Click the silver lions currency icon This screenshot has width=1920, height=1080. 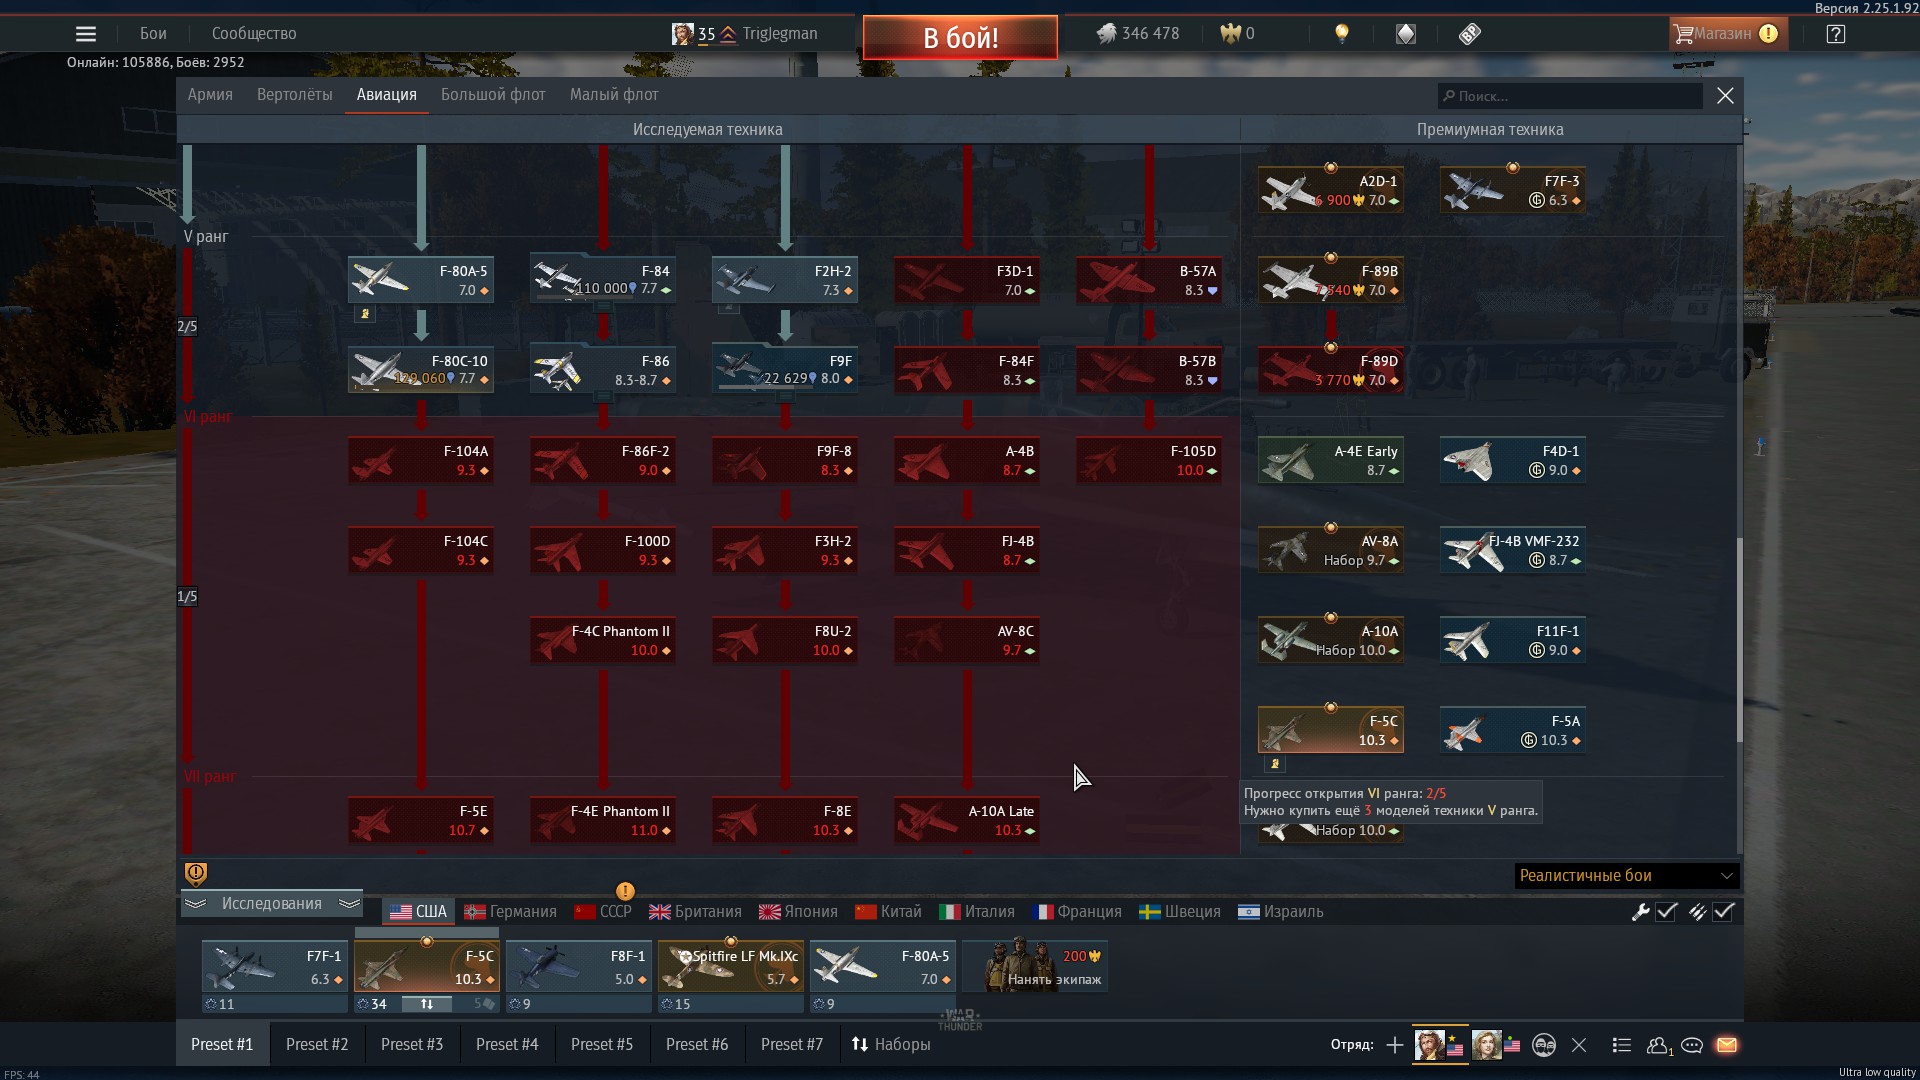(x=1106, y=34)
